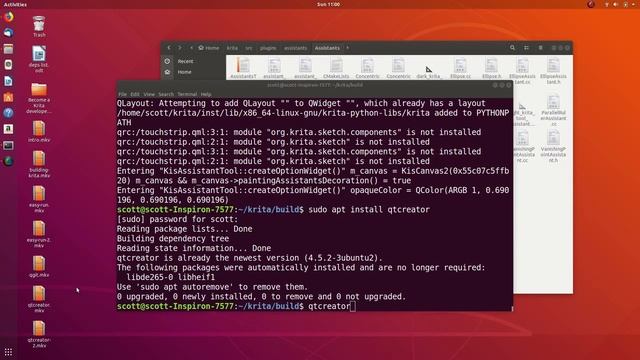The width and height of the screenshot is (640, 360).
Task: Select the Terminal icon in the dock
Action: click(8, 145)
